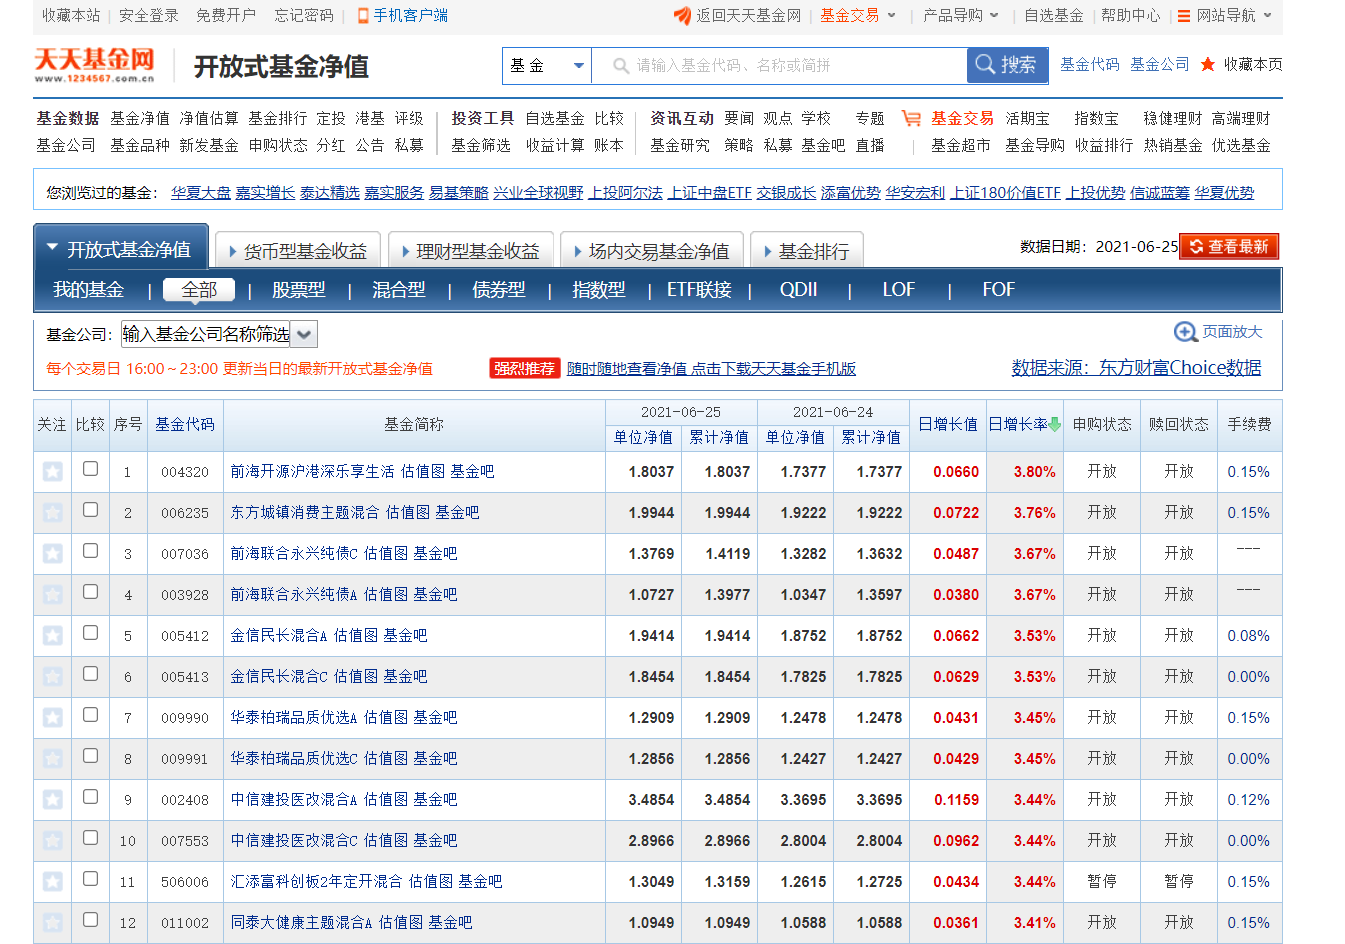Tick compare checkbox for fund 003928

tap(90, 592)
